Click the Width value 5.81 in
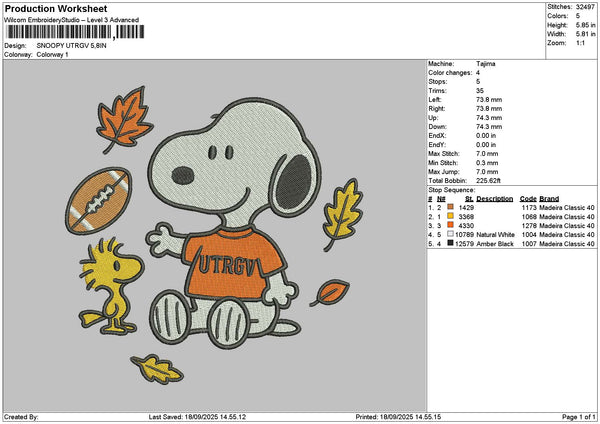 [x=586, y=34]
